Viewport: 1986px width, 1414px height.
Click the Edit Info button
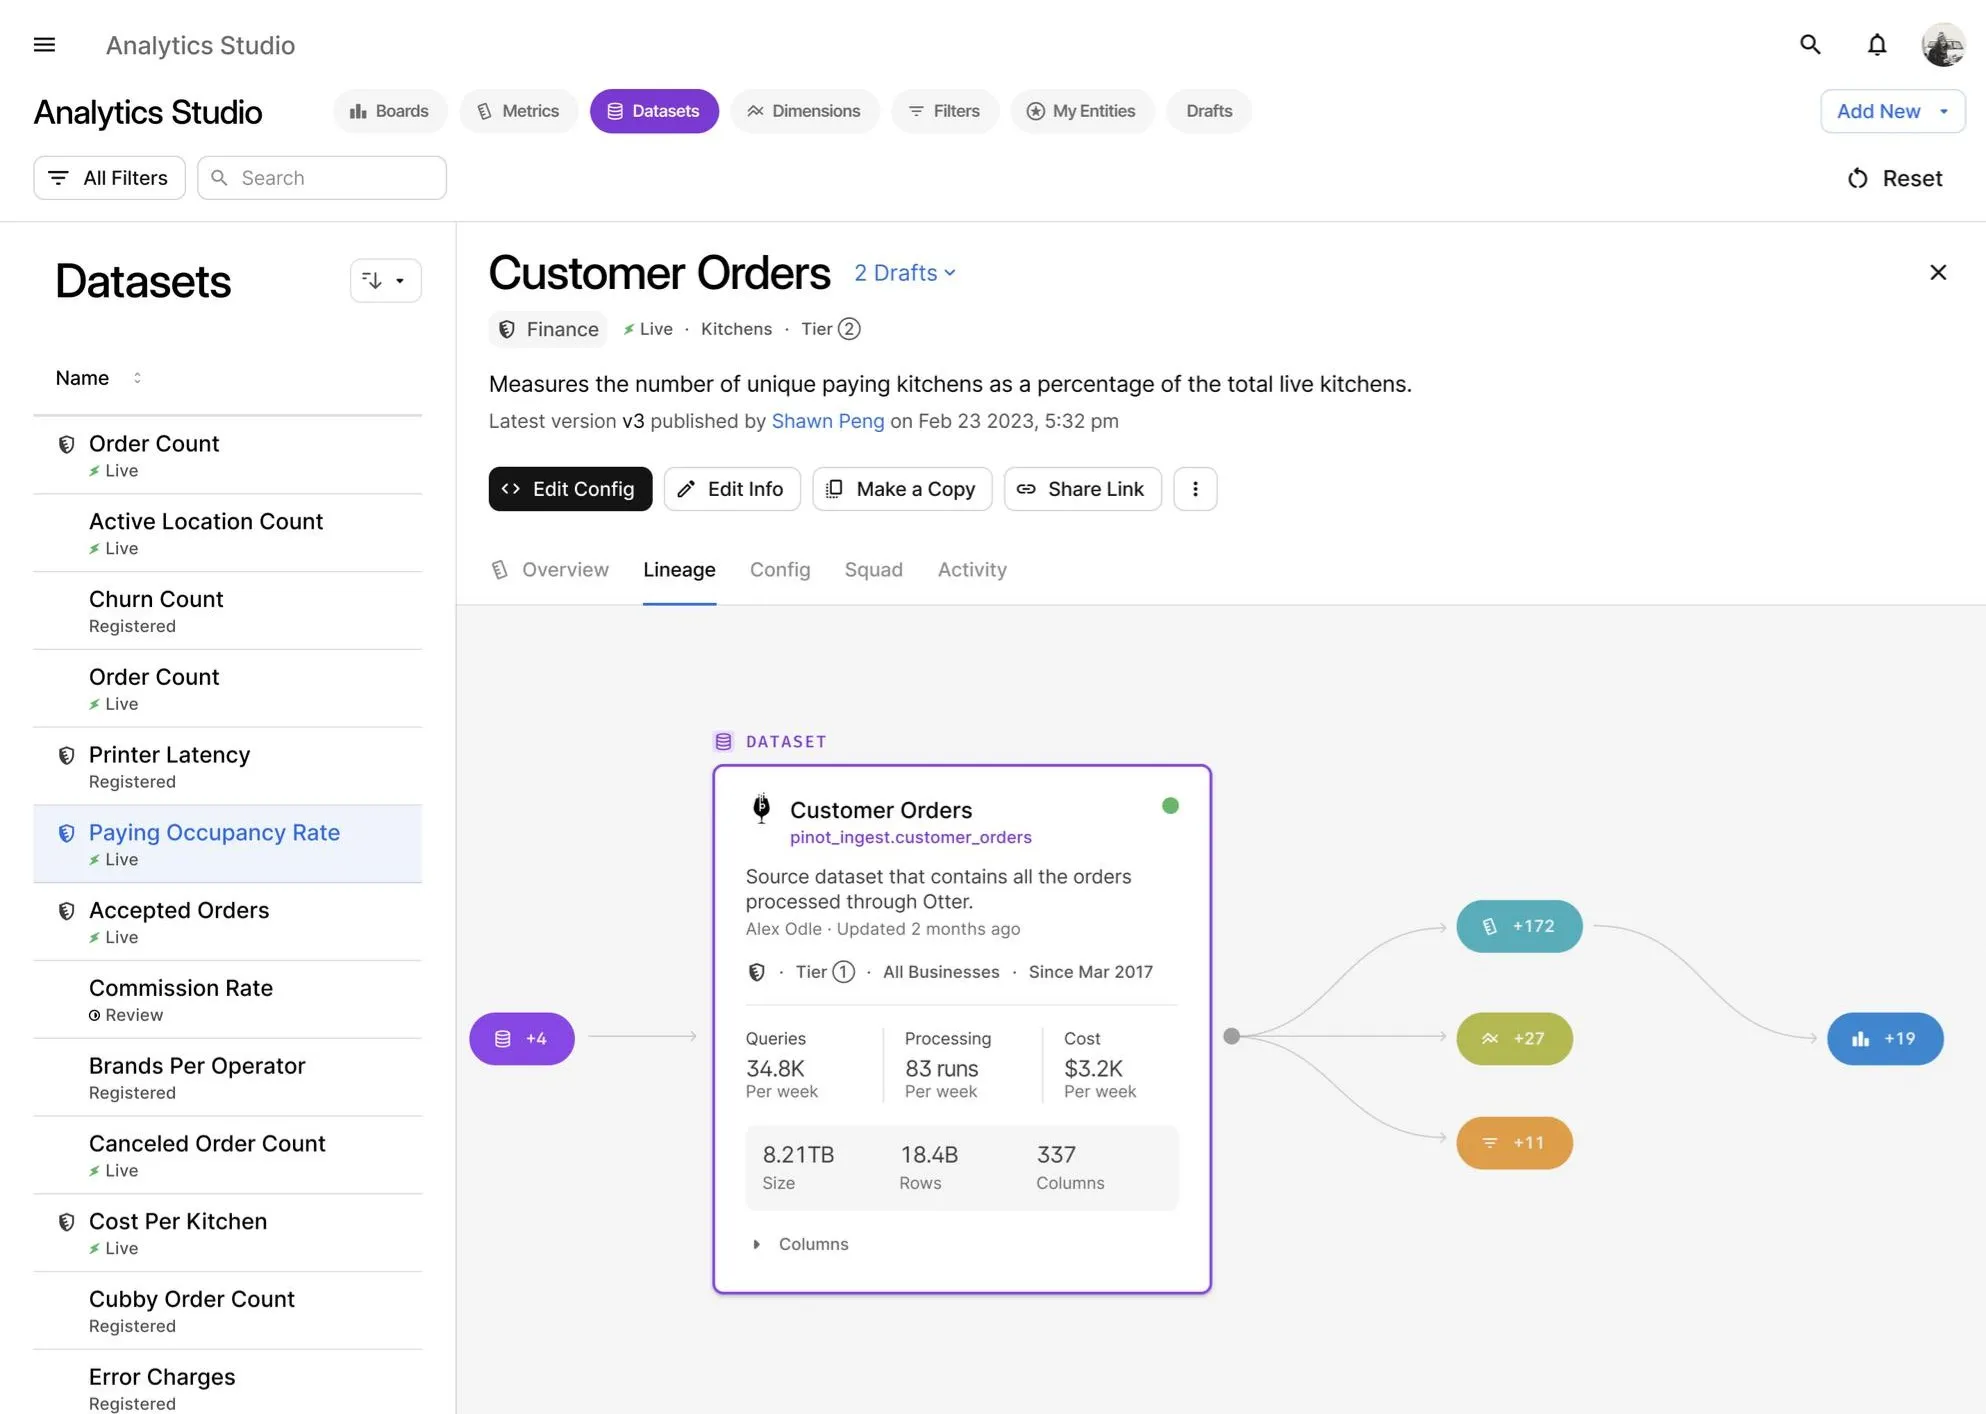(732, 489)
